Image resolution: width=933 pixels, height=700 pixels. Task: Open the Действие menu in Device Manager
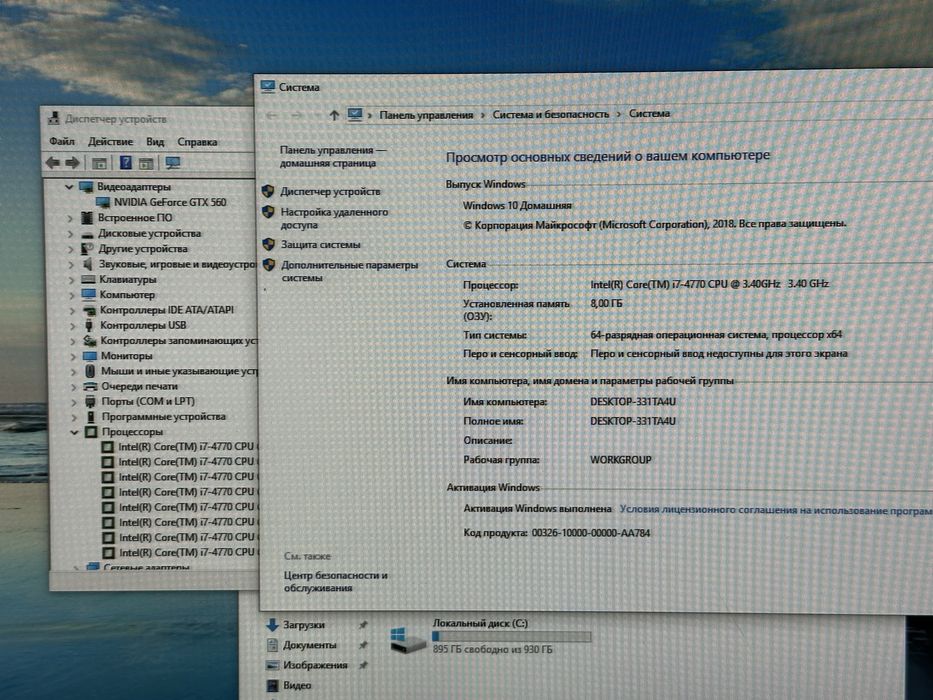pos(110,142)
